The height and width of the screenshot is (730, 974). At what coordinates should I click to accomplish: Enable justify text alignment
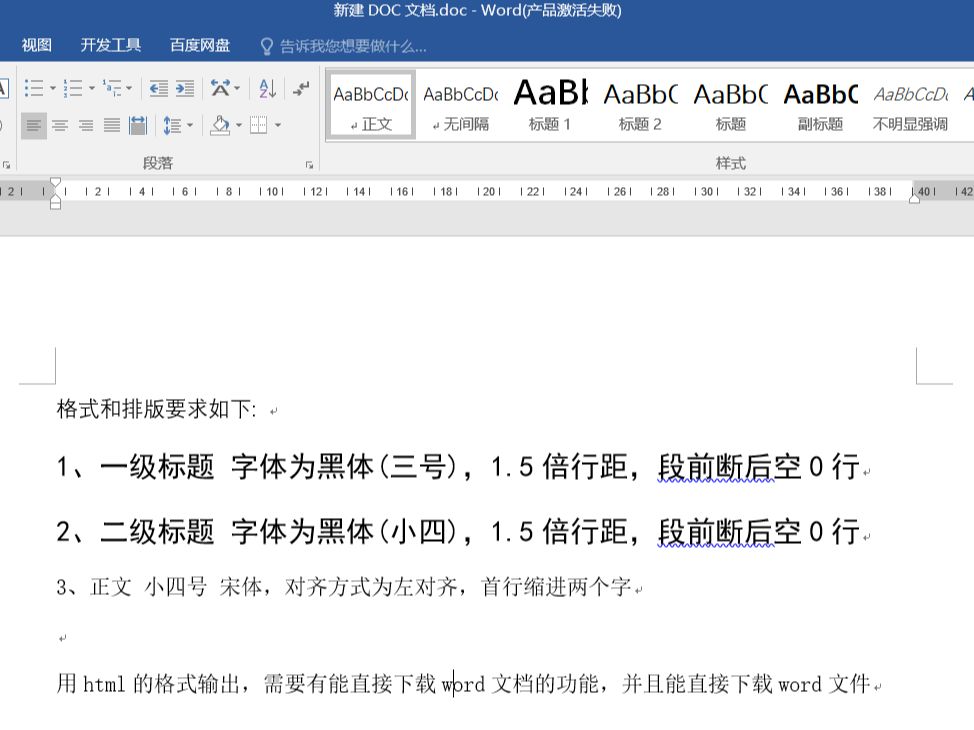[112, 126]
